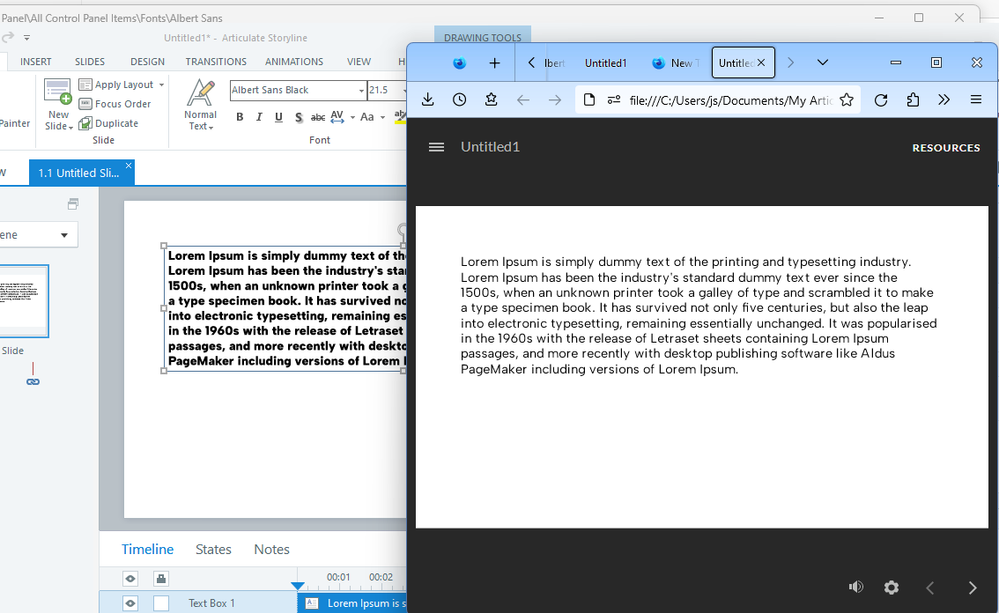Screen dimensions: 999x613
Task: Toggle lock all objects icon in timeline header
Action: coord(161,579)
